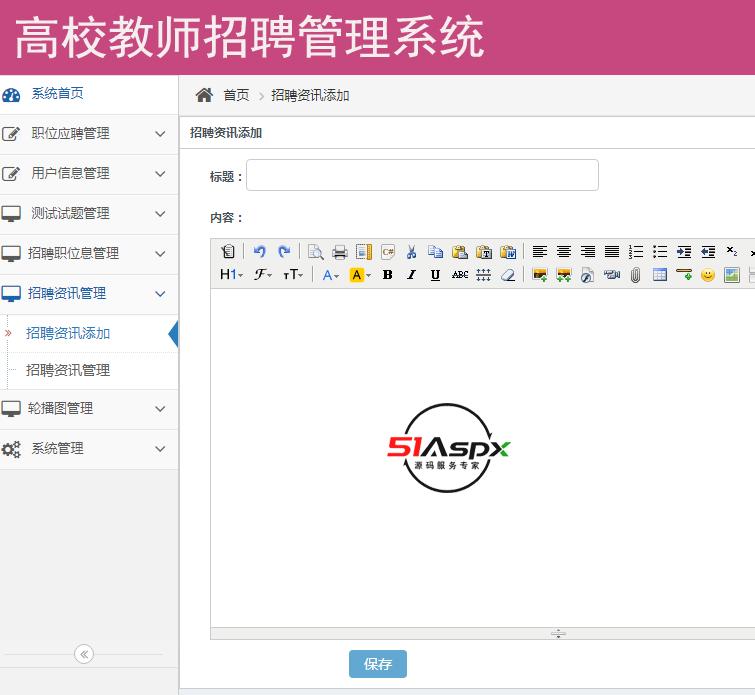This screenshot has height=695, width=755.
Task: Insert a single image
Action: tap(540, 275)
